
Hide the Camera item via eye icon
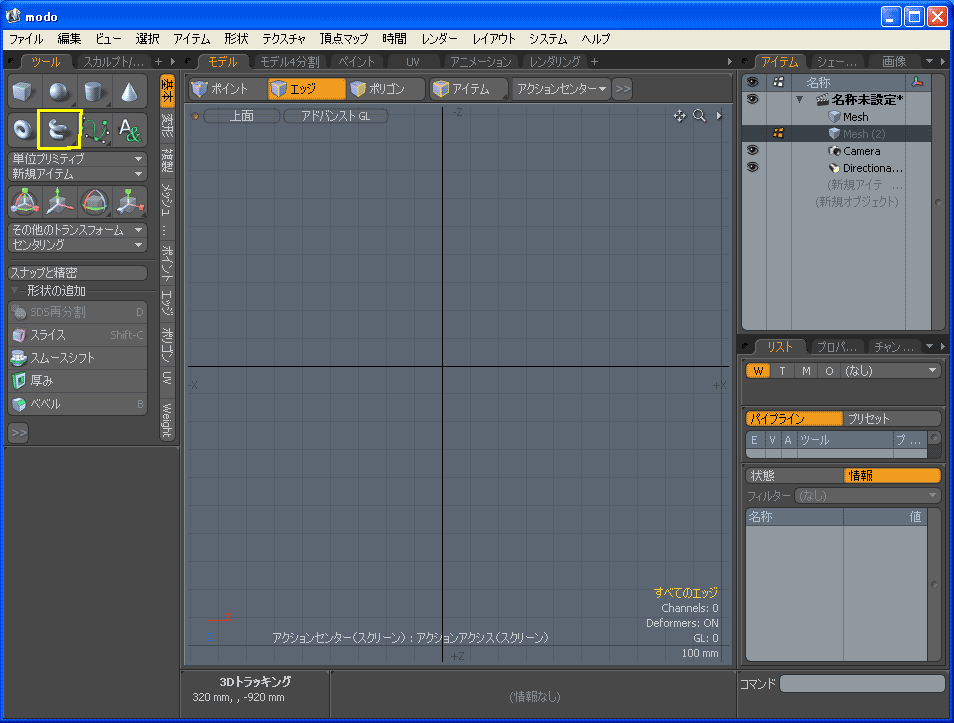[x=751, y=151]
